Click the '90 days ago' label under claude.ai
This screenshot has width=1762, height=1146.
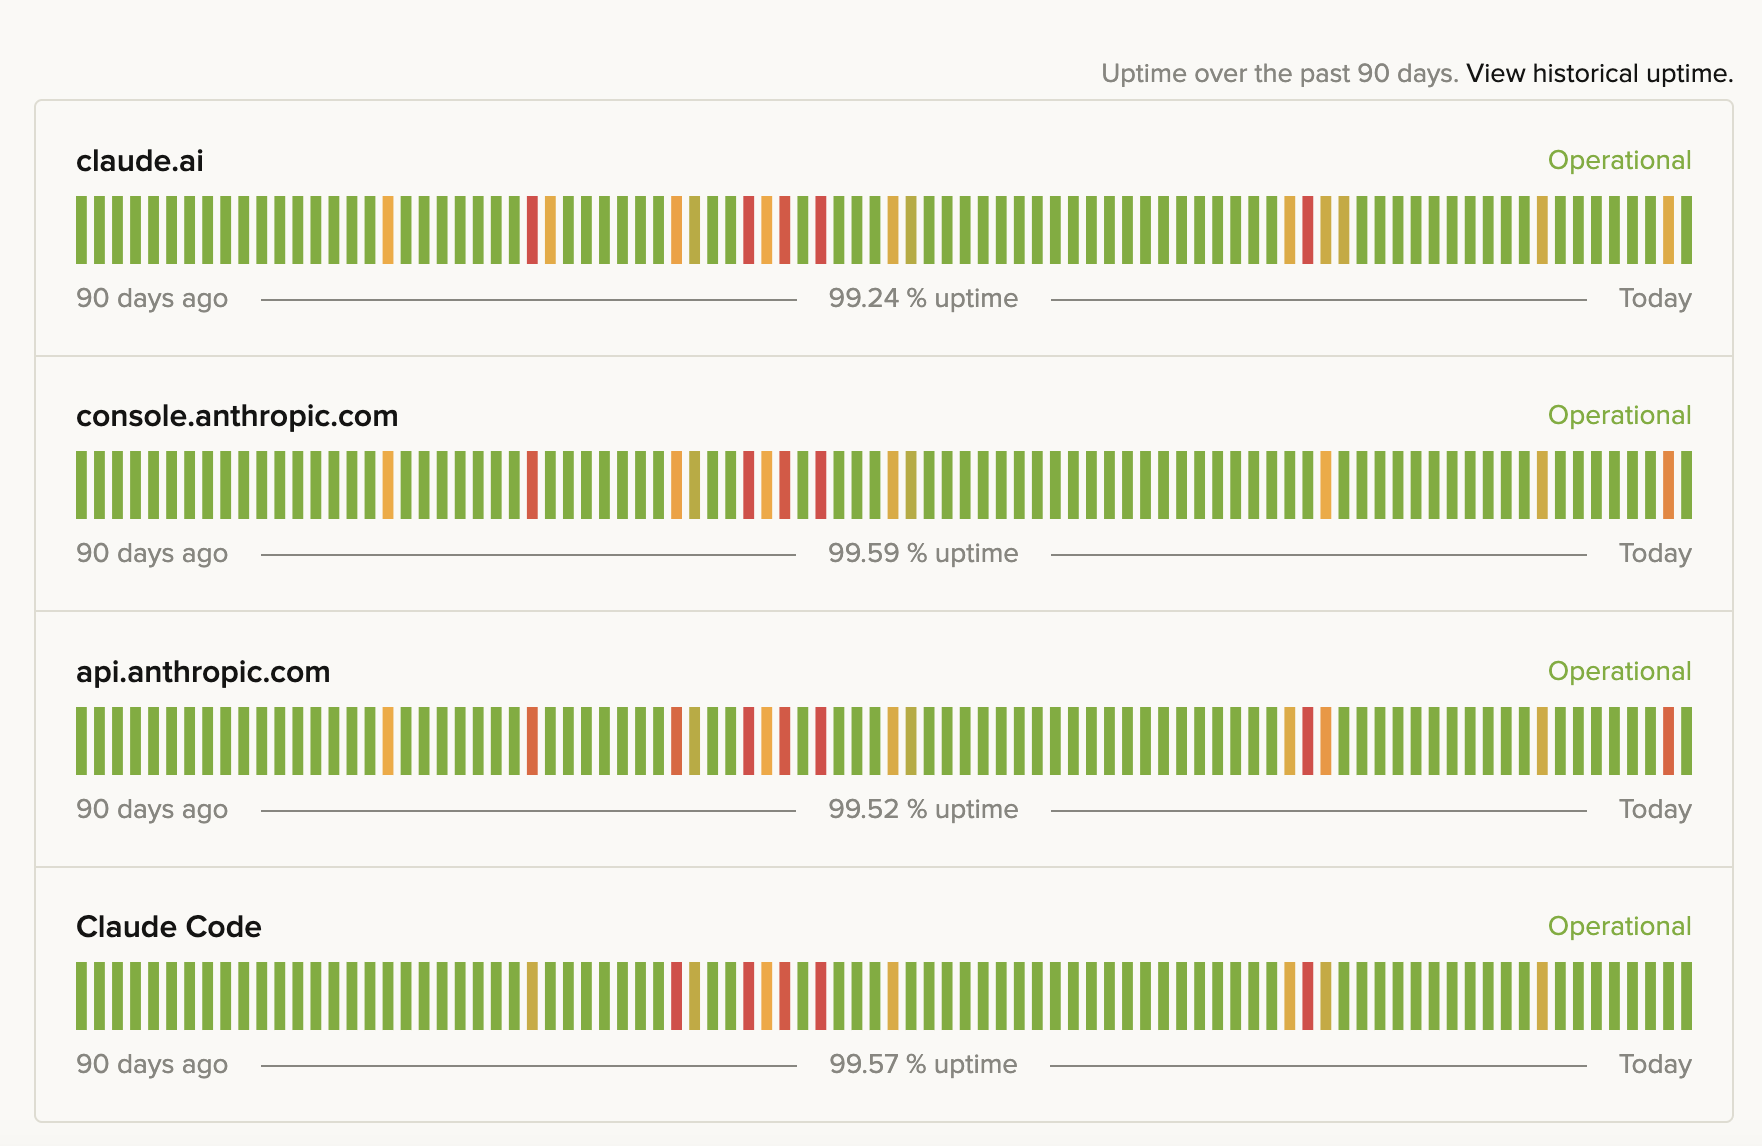click(152, 298)
